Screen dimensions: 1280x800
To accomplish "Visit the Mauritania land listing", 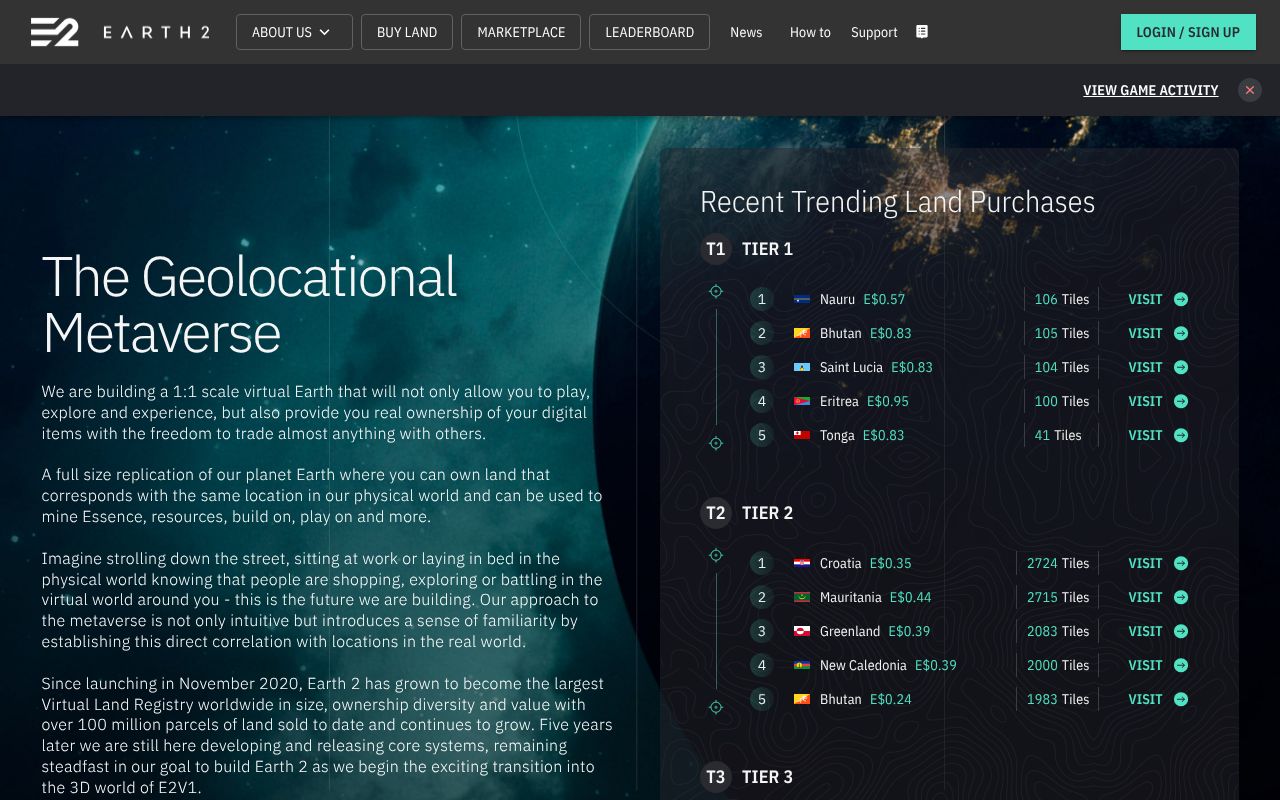I will point(1145,597).
